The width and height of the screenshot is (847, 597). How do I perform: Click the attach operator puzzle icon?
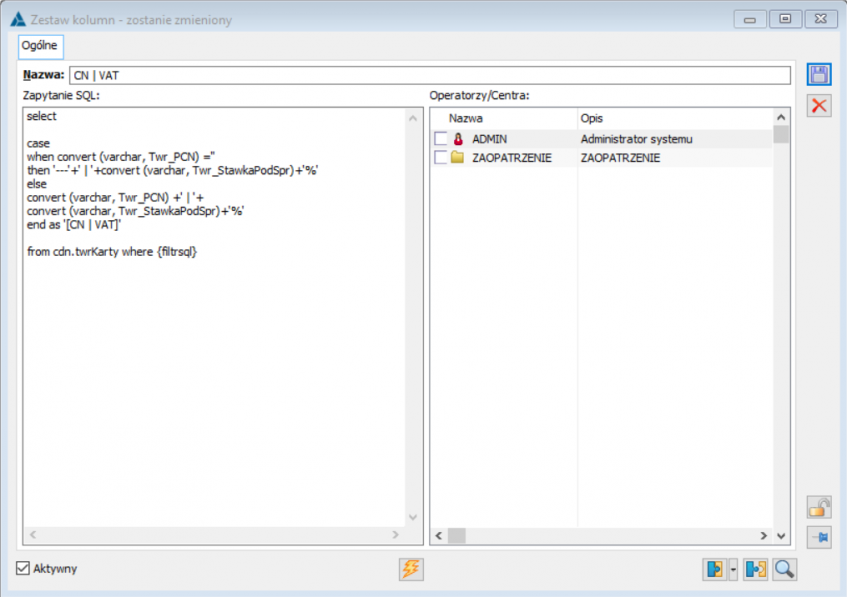tap(715, 569)
